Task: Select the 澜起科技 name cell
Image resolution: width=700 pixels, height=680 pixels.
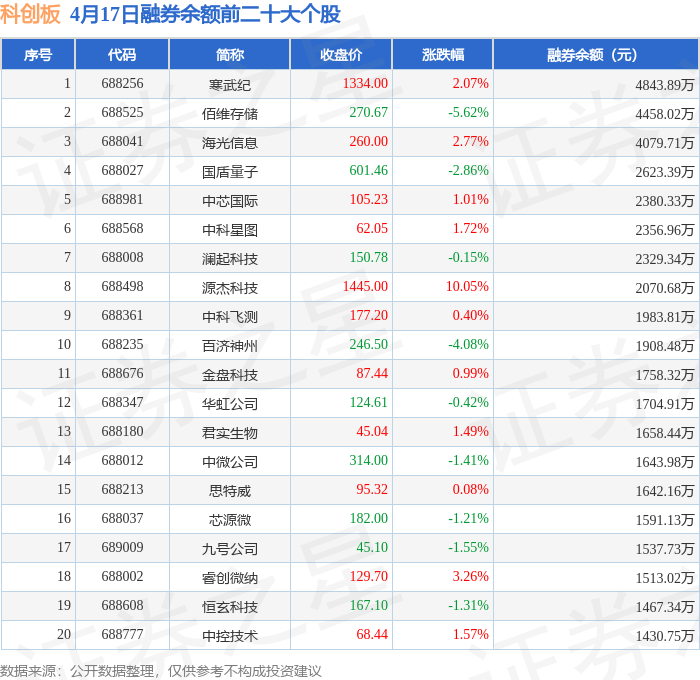Action: click(x=230, y=259)
